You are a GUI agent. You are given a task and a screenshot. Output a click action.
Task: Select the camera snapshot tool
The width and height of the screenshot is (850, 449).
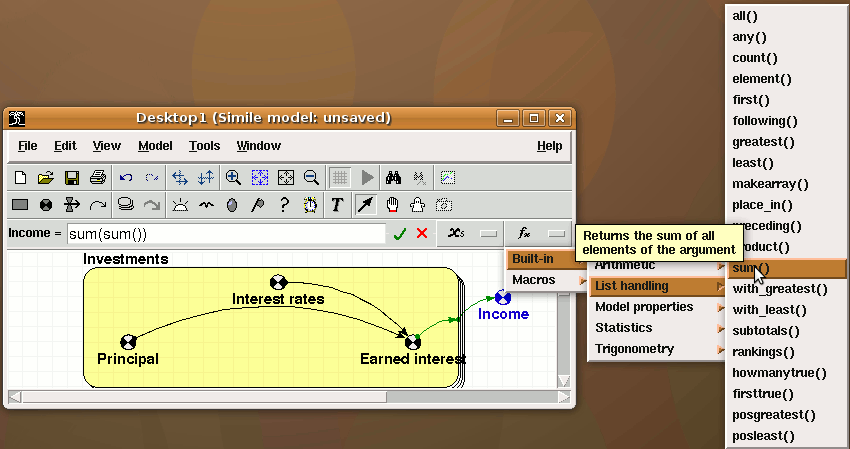pos(444,204)
